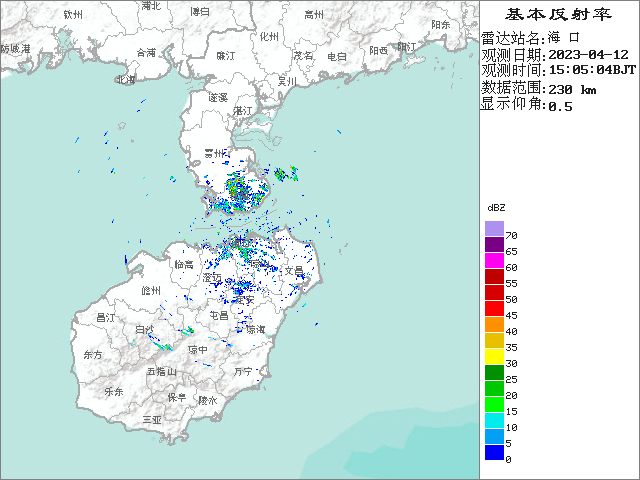
Task: Click the 澄迈 county label
Action: coord(212,278)
